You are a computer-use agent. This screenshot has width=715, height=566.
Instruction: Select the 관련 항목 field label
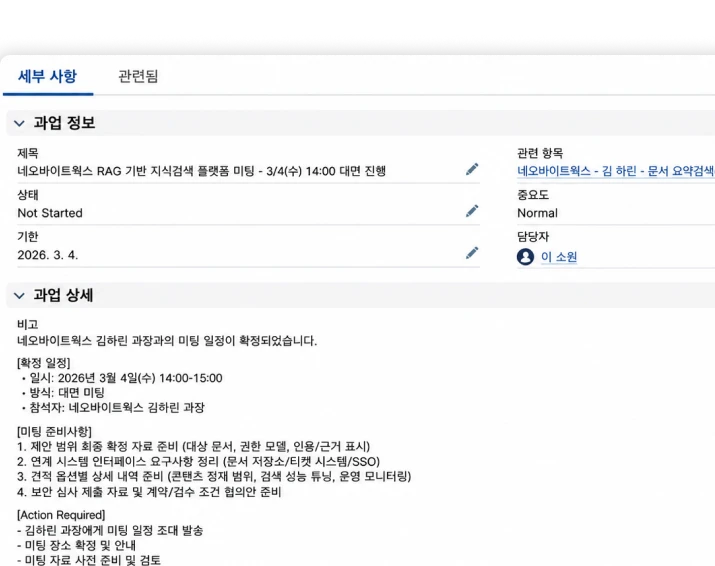click(x=540, y=153)
